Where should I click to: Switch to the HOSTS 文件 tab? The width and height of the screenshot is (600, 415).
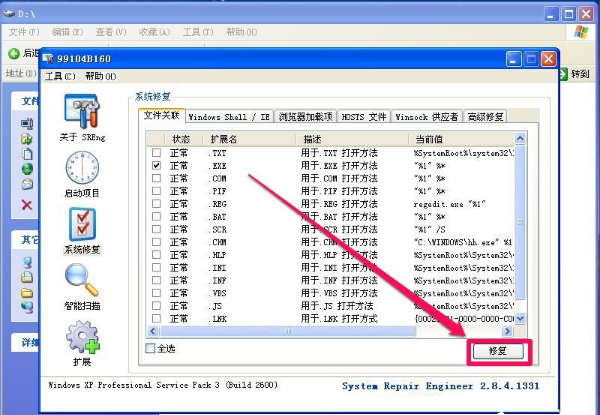click(x=364, y=117)
